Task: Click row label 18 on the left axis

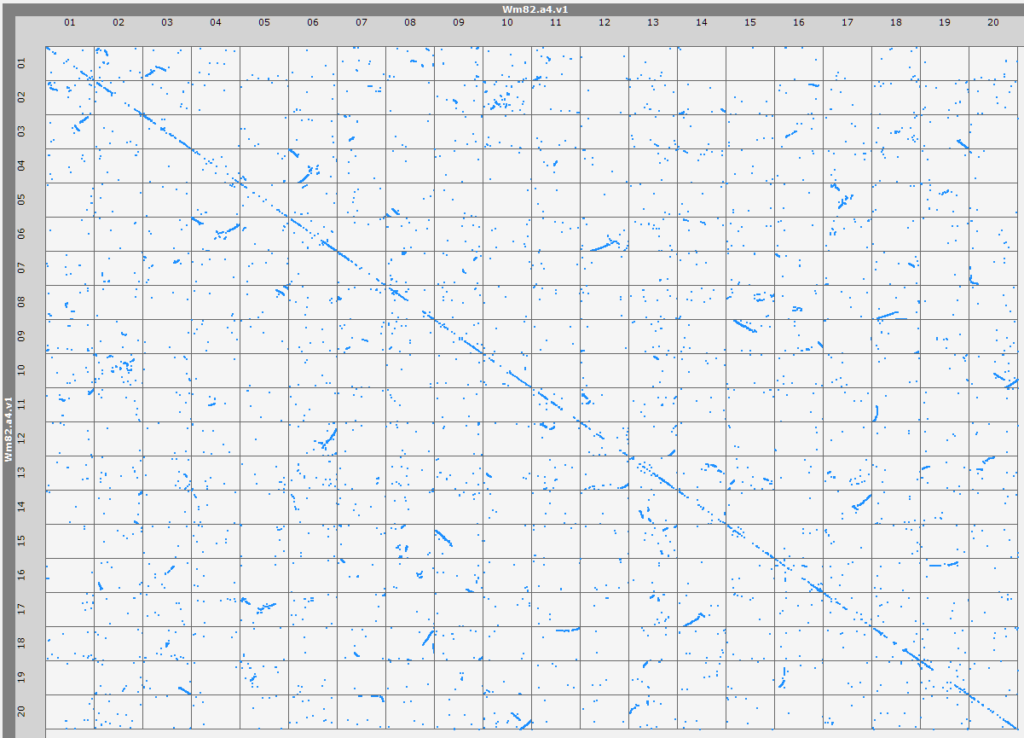Action: (22, 643)
